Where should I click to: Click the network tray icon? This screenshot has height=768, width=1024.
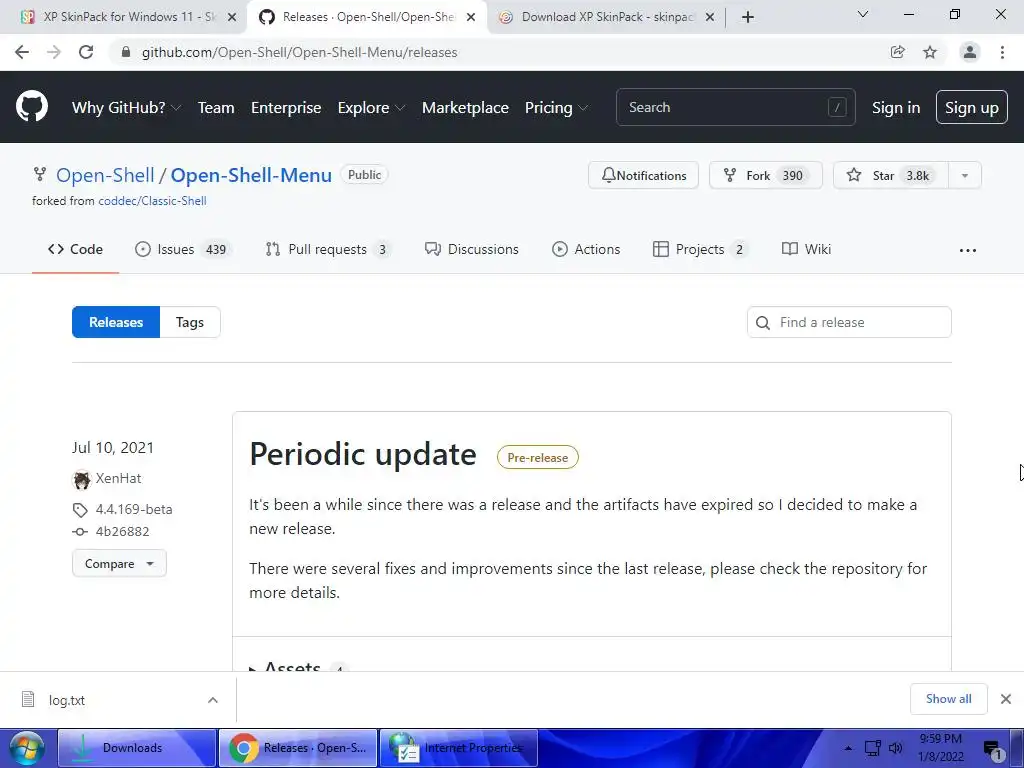click(x=872, y=748)
